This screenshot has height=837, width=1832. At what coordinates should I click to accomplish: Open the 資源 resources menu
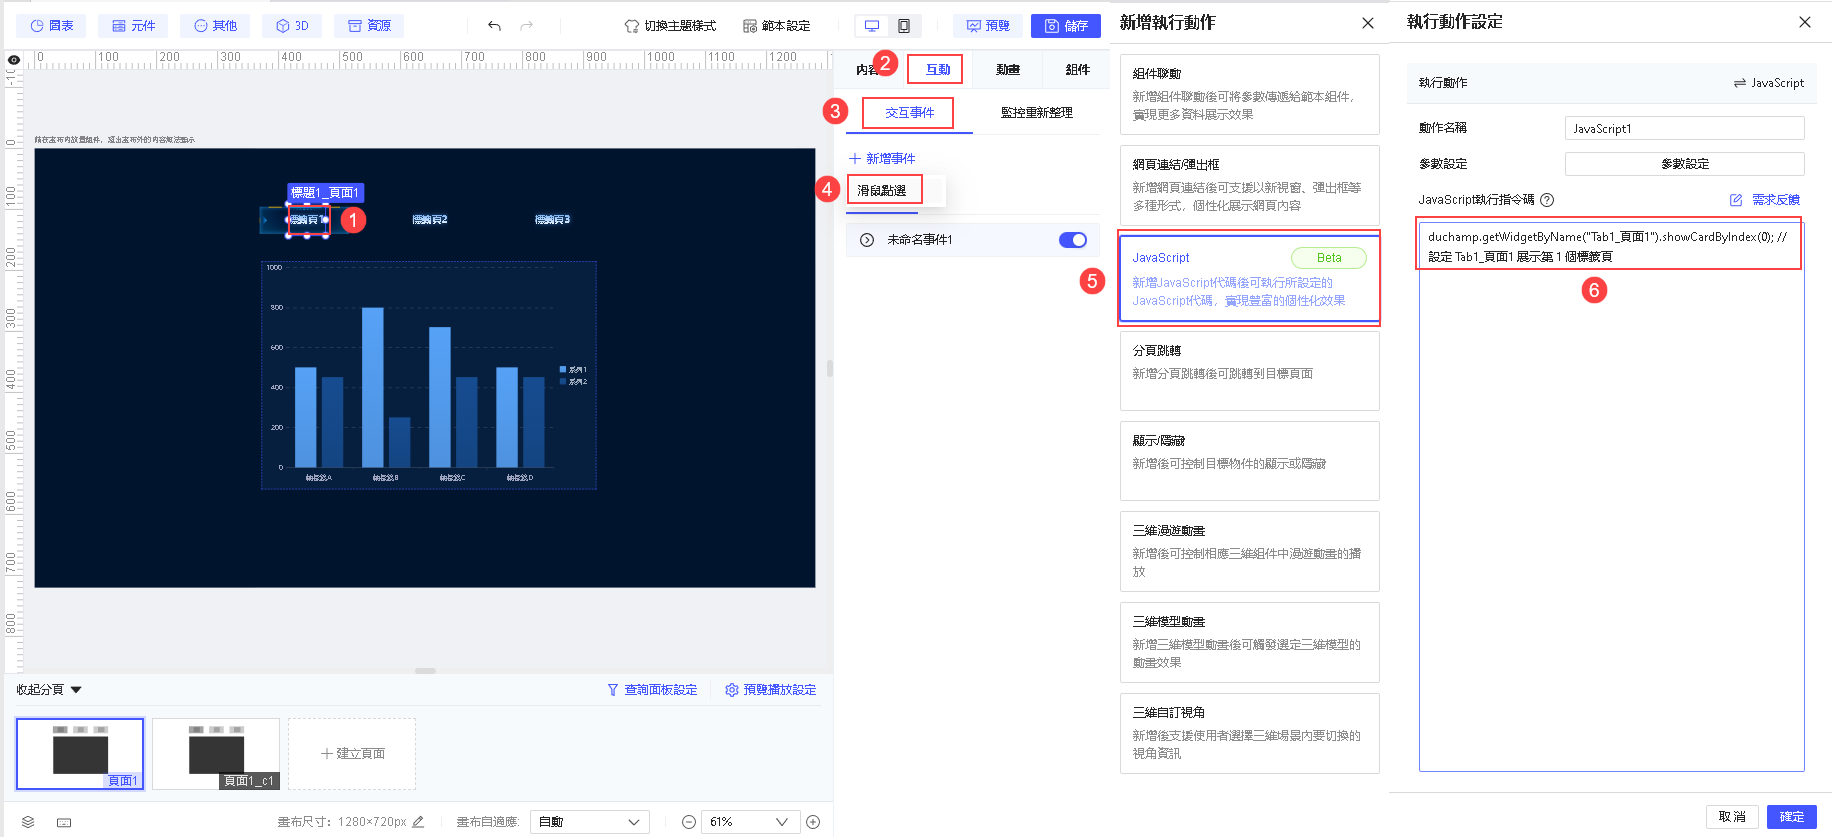[x=369, y=26]
